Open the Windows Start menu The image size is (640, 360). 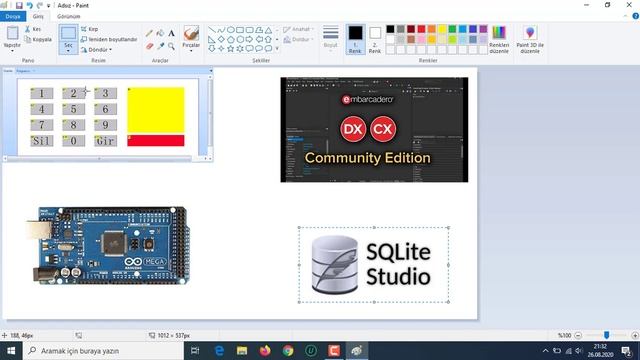(11, 351)
